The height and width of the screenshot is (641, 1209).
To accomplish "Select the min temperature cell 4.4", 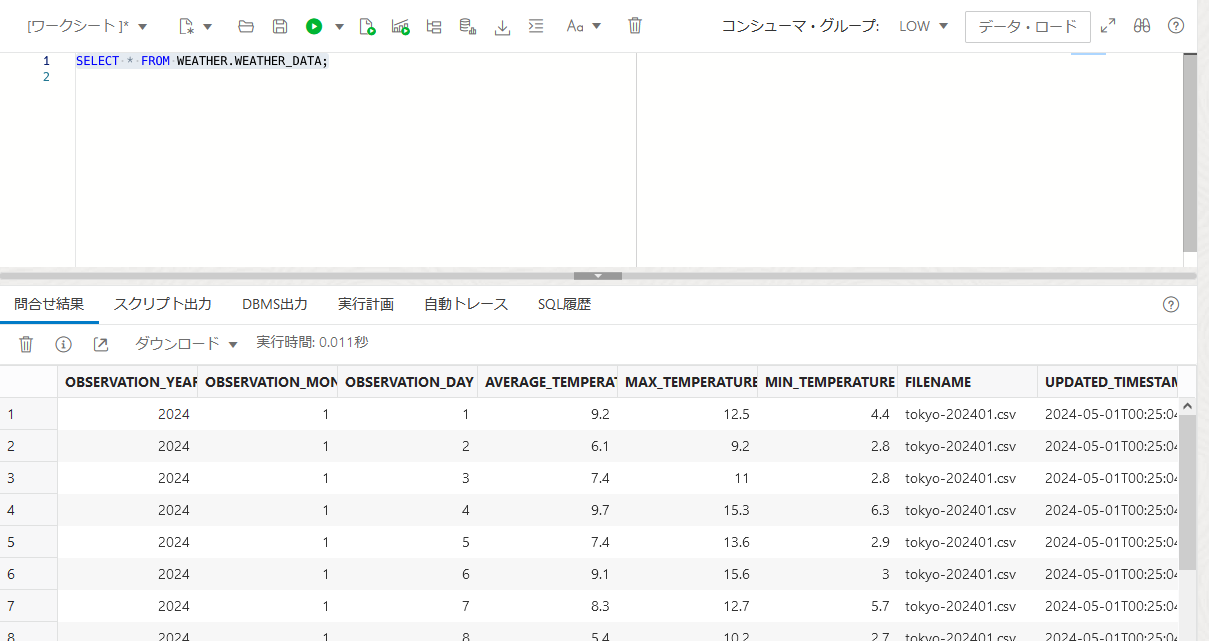I will (x=827, y=414).
